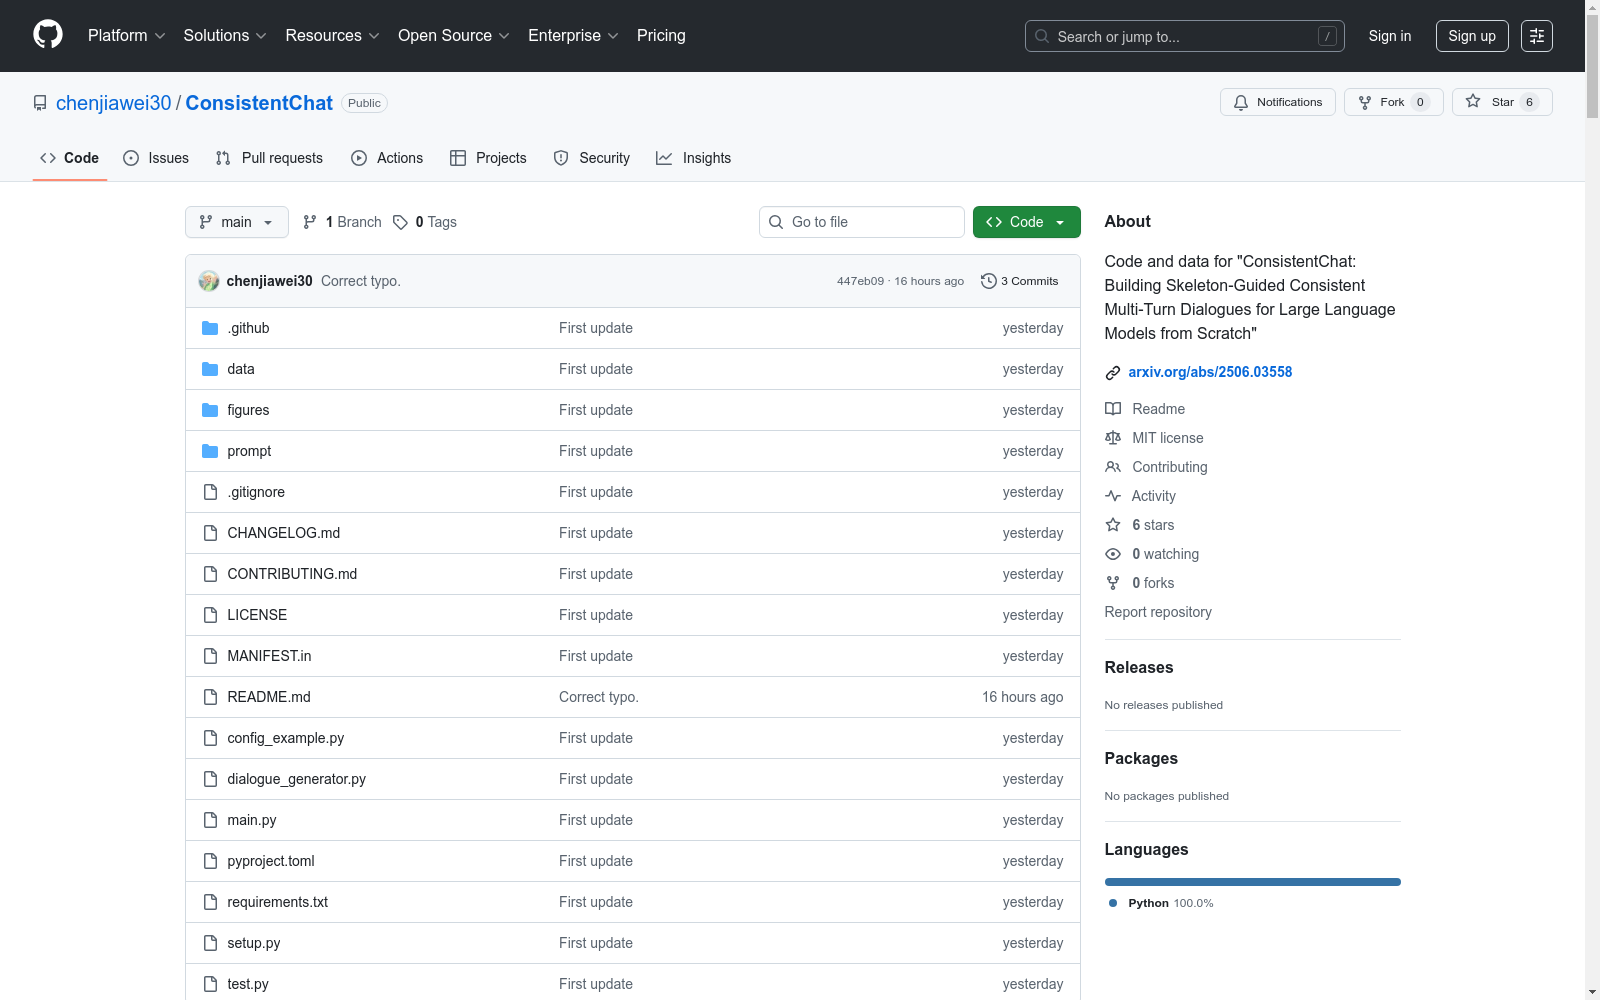Expand the Enterprise menu
This screenshot has width=1600, height=1000.
(574, 36)
